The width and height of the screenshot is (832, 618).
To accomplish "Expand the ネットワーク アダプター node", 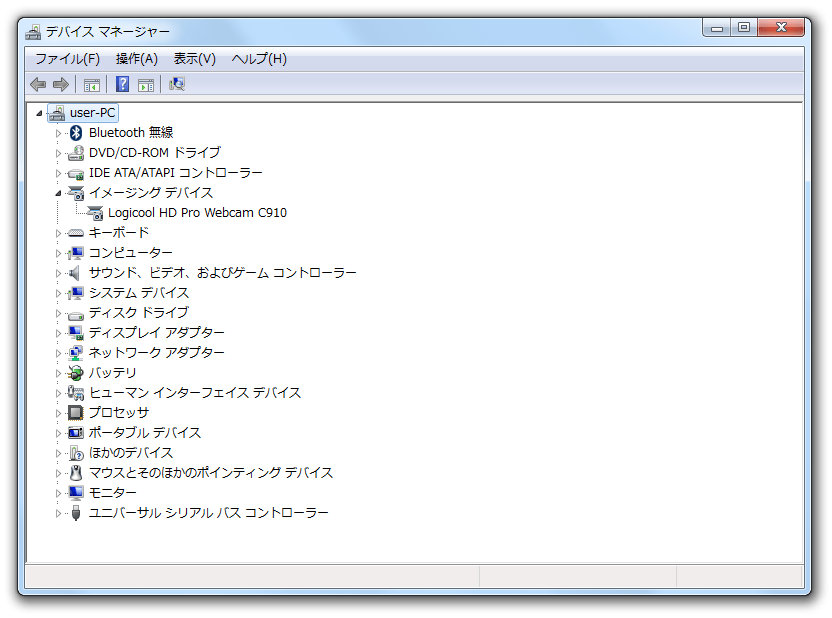I will [x=58, y=353].
